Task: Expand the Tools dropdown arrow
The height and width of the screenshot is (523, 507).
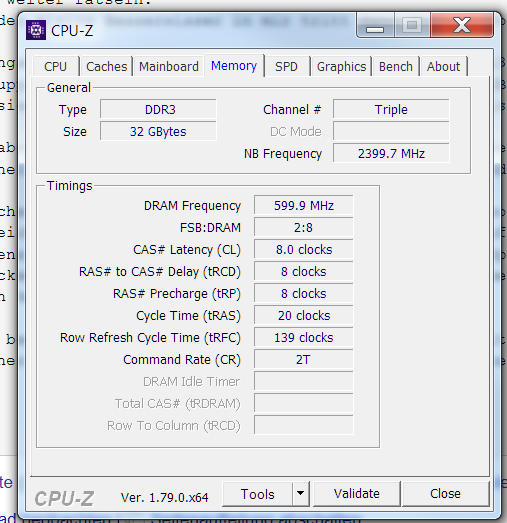Action: pyautogui.click(x=301, y=494)
